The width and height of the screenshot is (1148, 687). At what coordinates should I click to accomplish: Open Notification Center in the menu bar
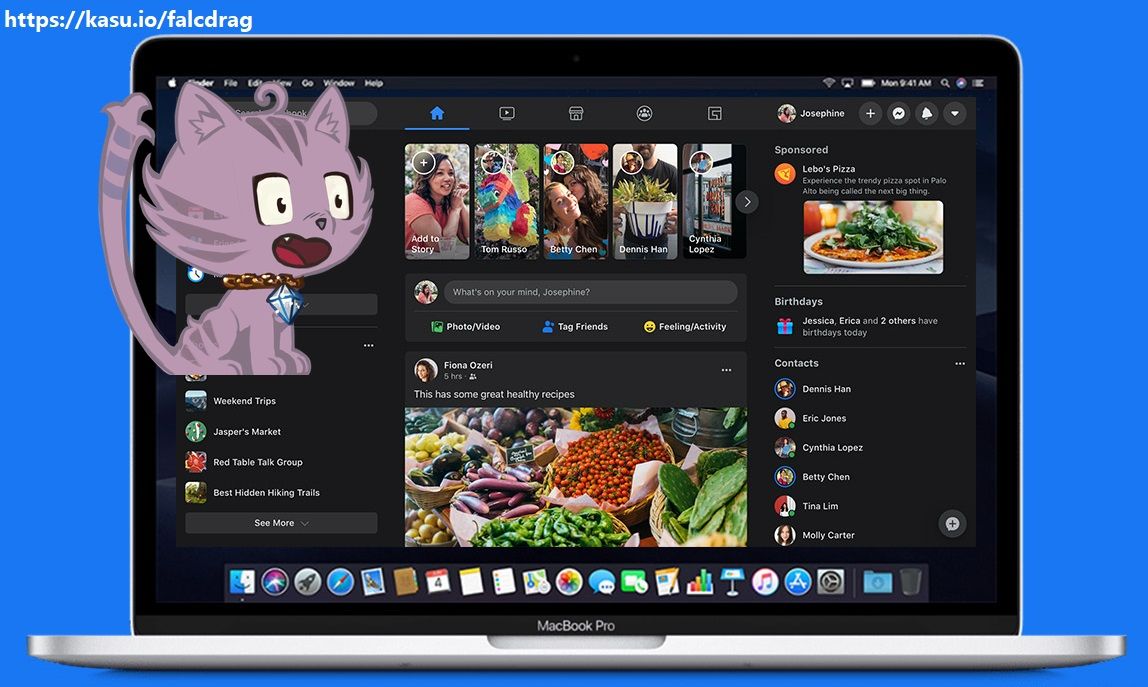978,83
